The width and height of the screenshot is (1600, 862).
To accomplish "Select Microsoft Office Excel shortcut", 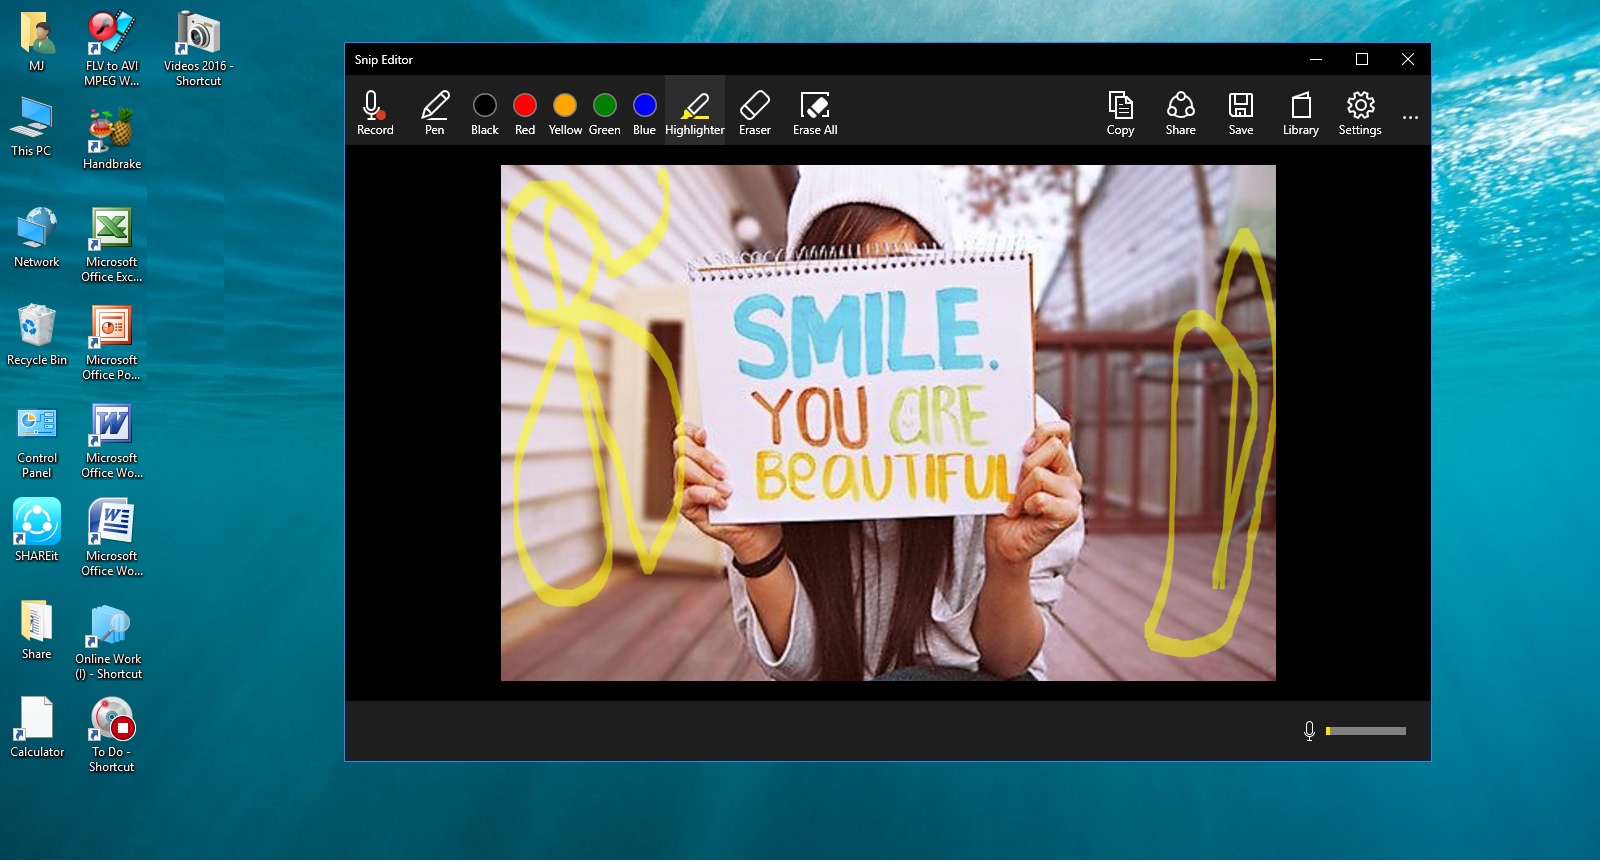I will [112, 245].
